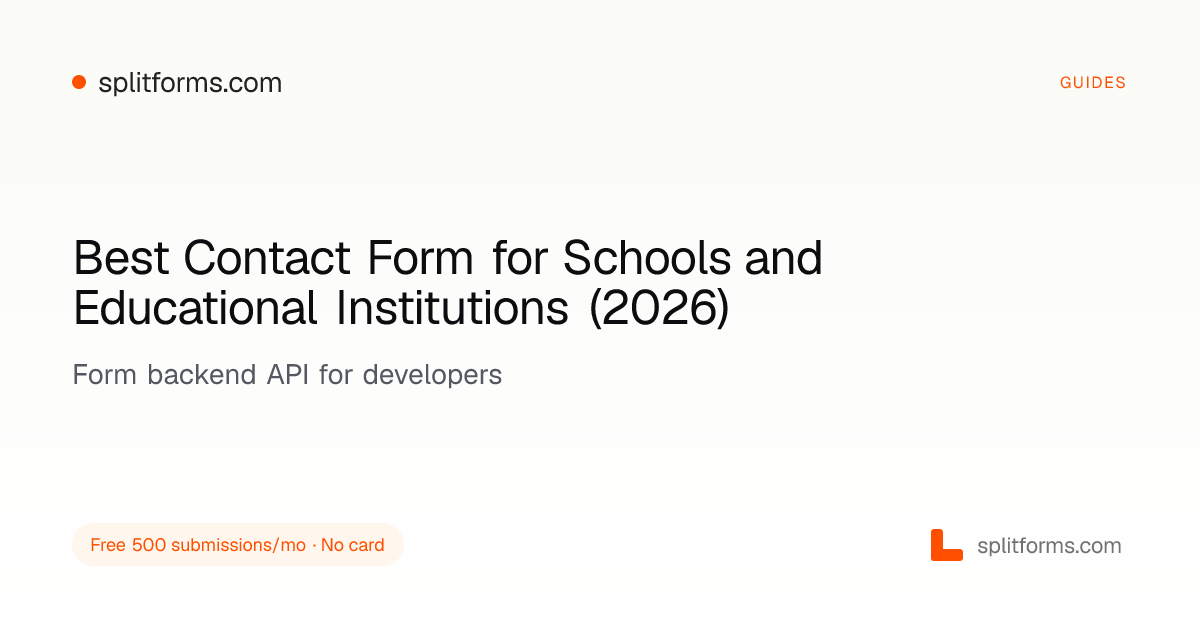Click the subtitle "Form backend API for developers"

click(x=287, y=375)
